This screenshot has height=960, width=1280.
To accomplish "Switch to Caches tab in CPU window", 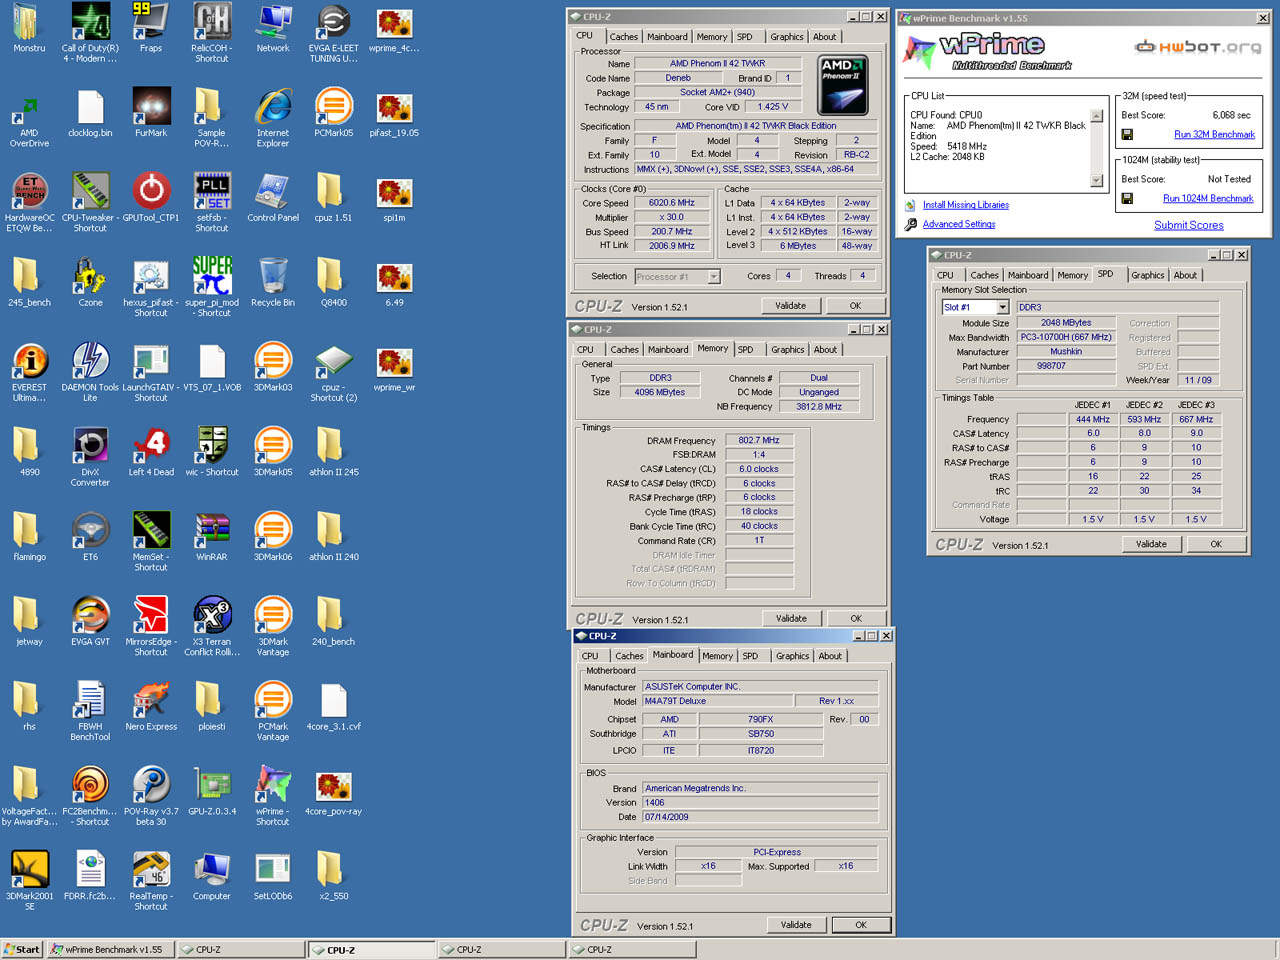I will [623, 37].
